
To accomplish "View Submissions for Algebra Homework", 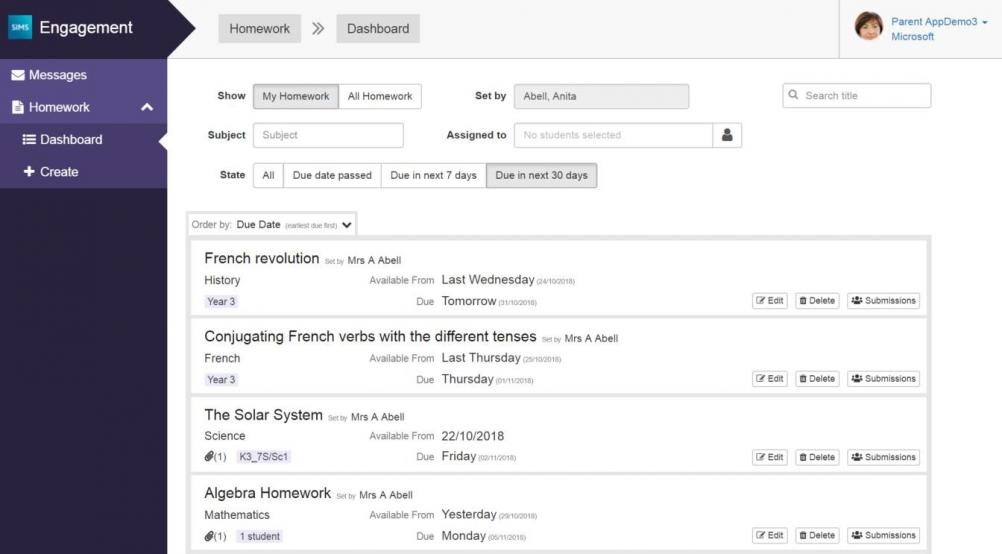I will point(883,535).
